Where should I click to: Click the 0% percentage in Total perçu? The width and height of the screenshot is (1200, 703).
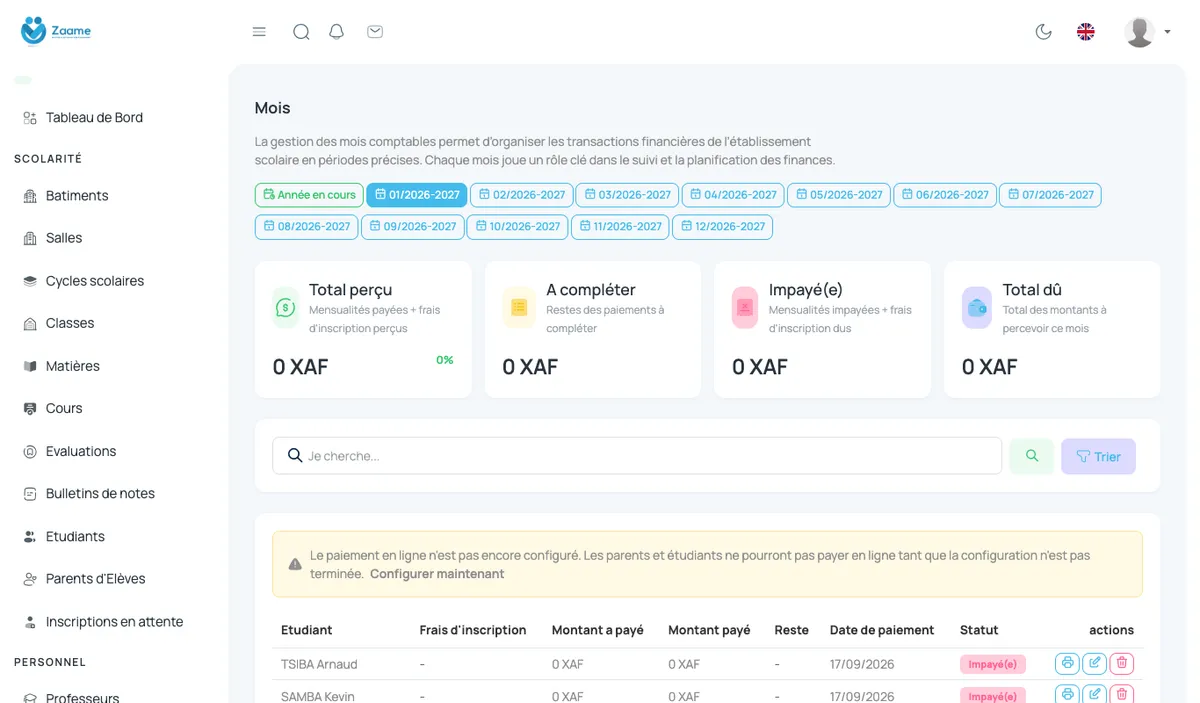click(445, 360)
